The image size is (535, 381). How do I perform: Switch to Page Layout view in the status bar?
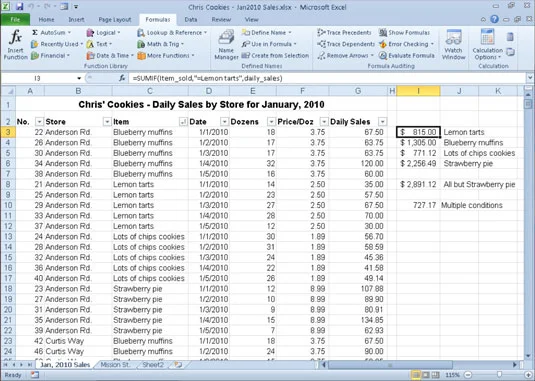(425, 375)
